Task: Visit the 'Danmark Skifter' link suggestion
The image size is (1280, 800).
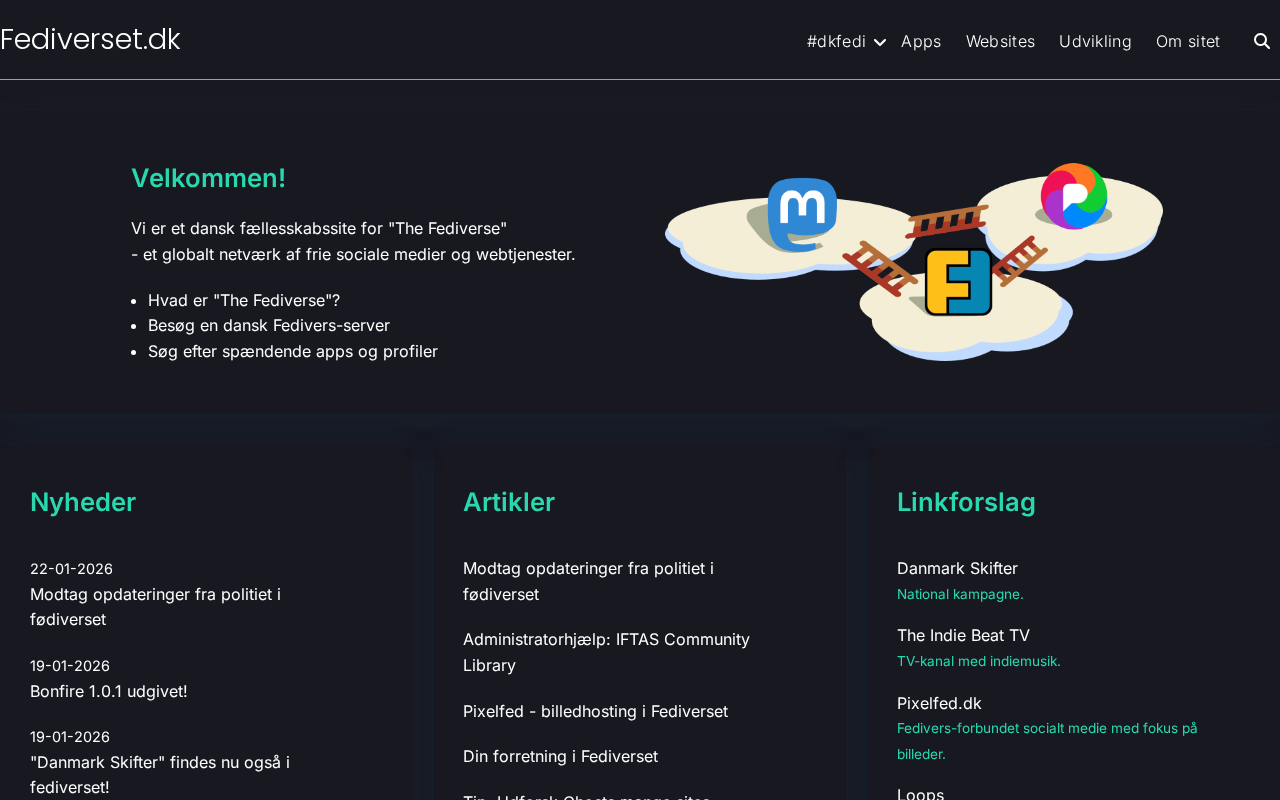Action: (957, 568)
